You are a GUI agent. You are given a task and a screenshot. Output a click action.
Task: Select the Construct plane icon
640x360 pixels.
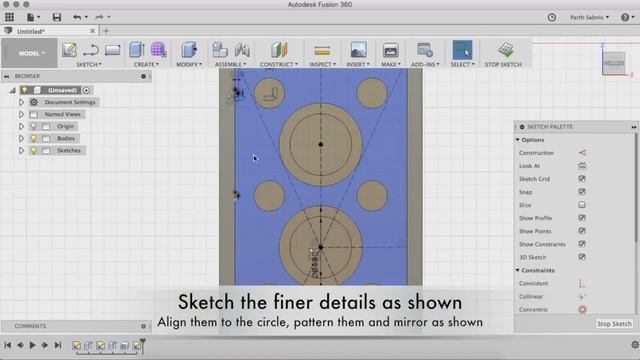279,50
